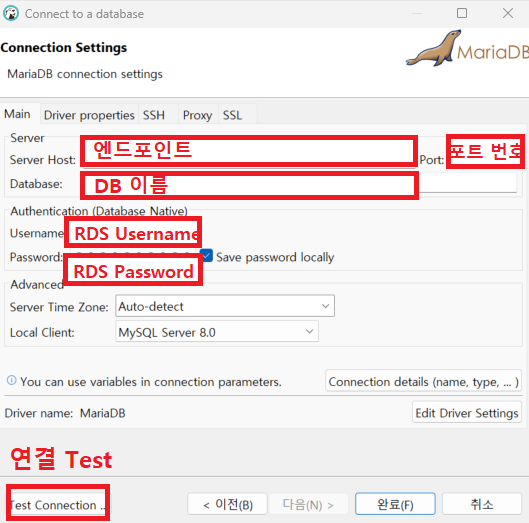Click the Test Connection button
This screenshot has width=529, height=523.
pos(58,504)
